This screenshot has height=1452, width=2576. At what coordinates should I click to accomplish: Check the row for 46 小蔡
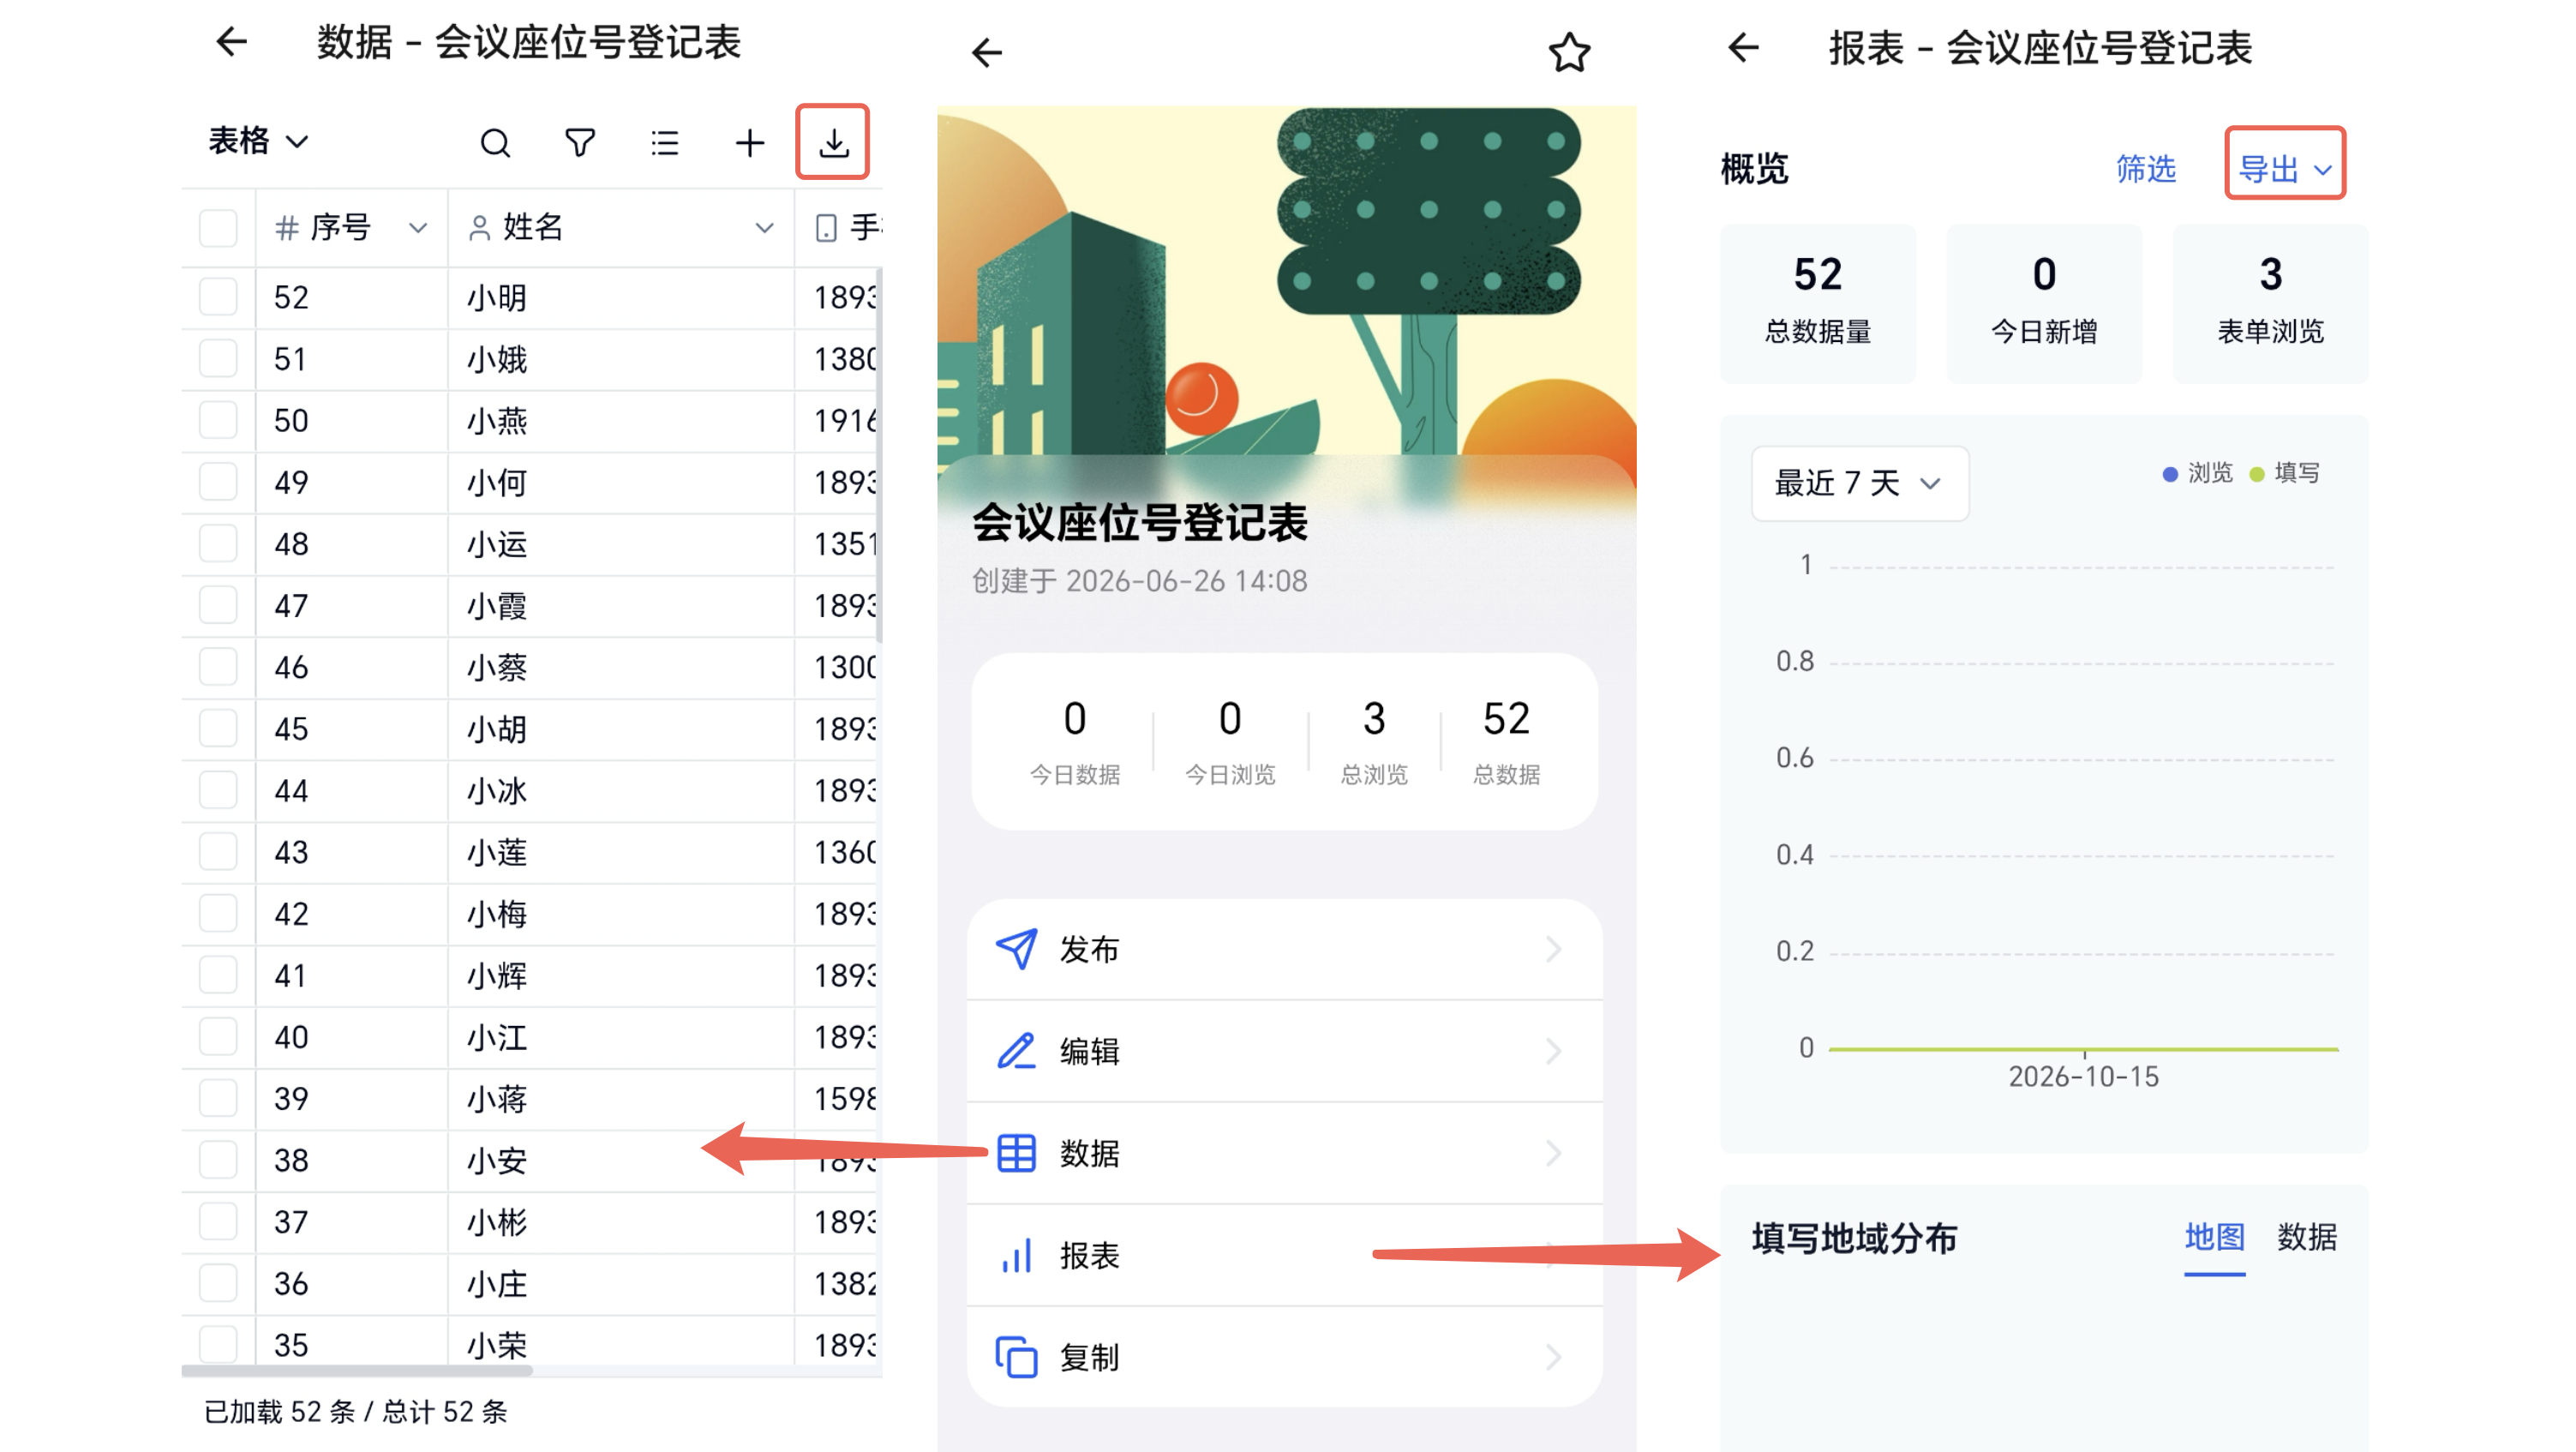pos(218,667)
